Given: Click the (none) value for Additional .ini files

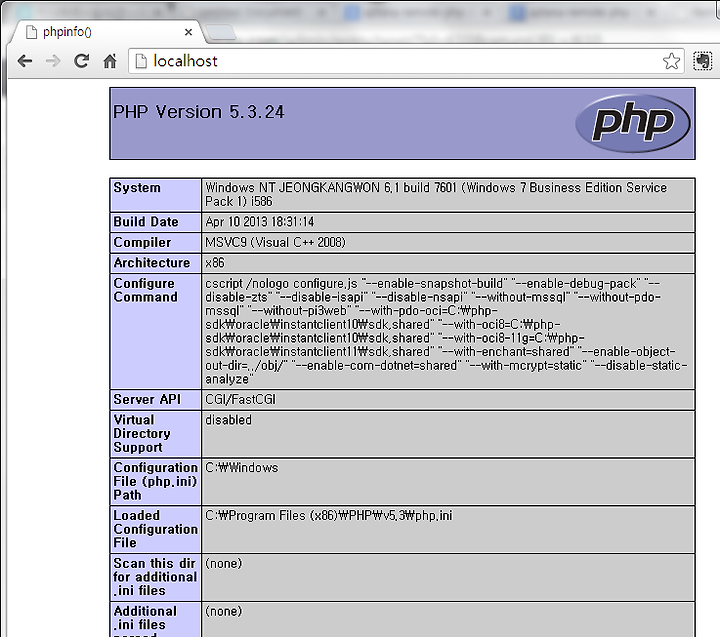Looking at the screenshot, I should 224,611.
